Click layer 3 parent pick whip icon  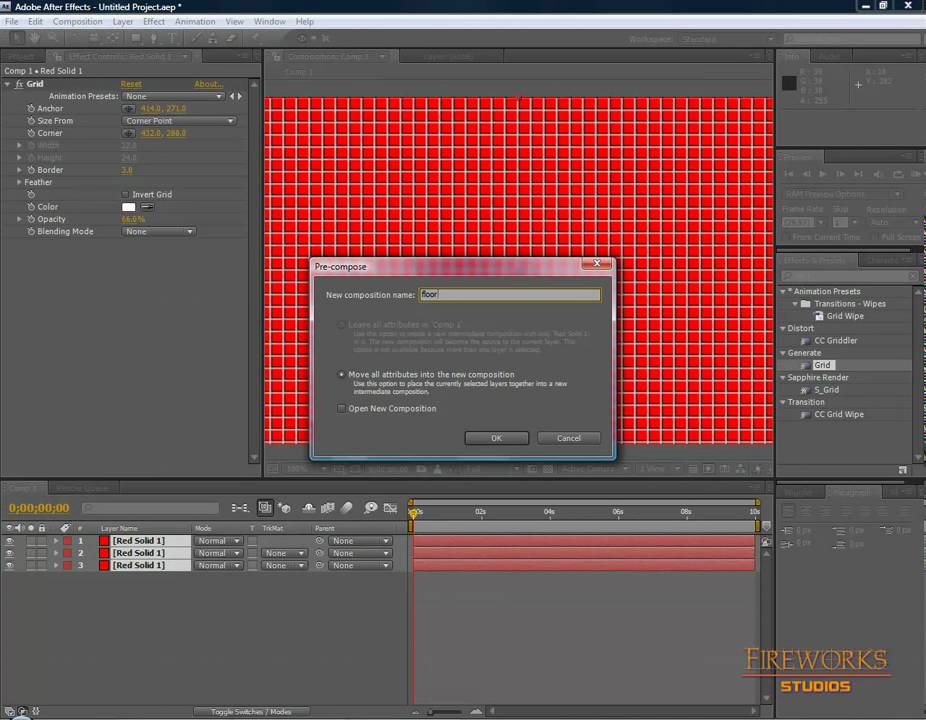pyautogui.click(x=319, y=566)
